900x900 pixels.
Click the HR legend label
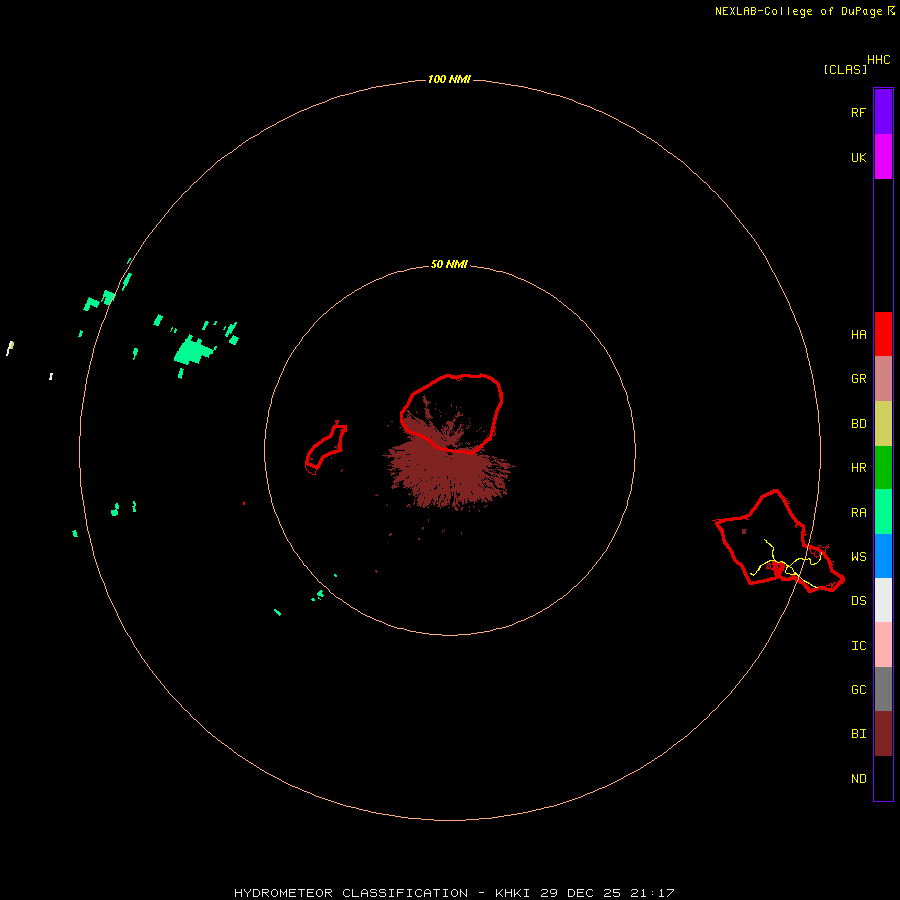[858, 467]
